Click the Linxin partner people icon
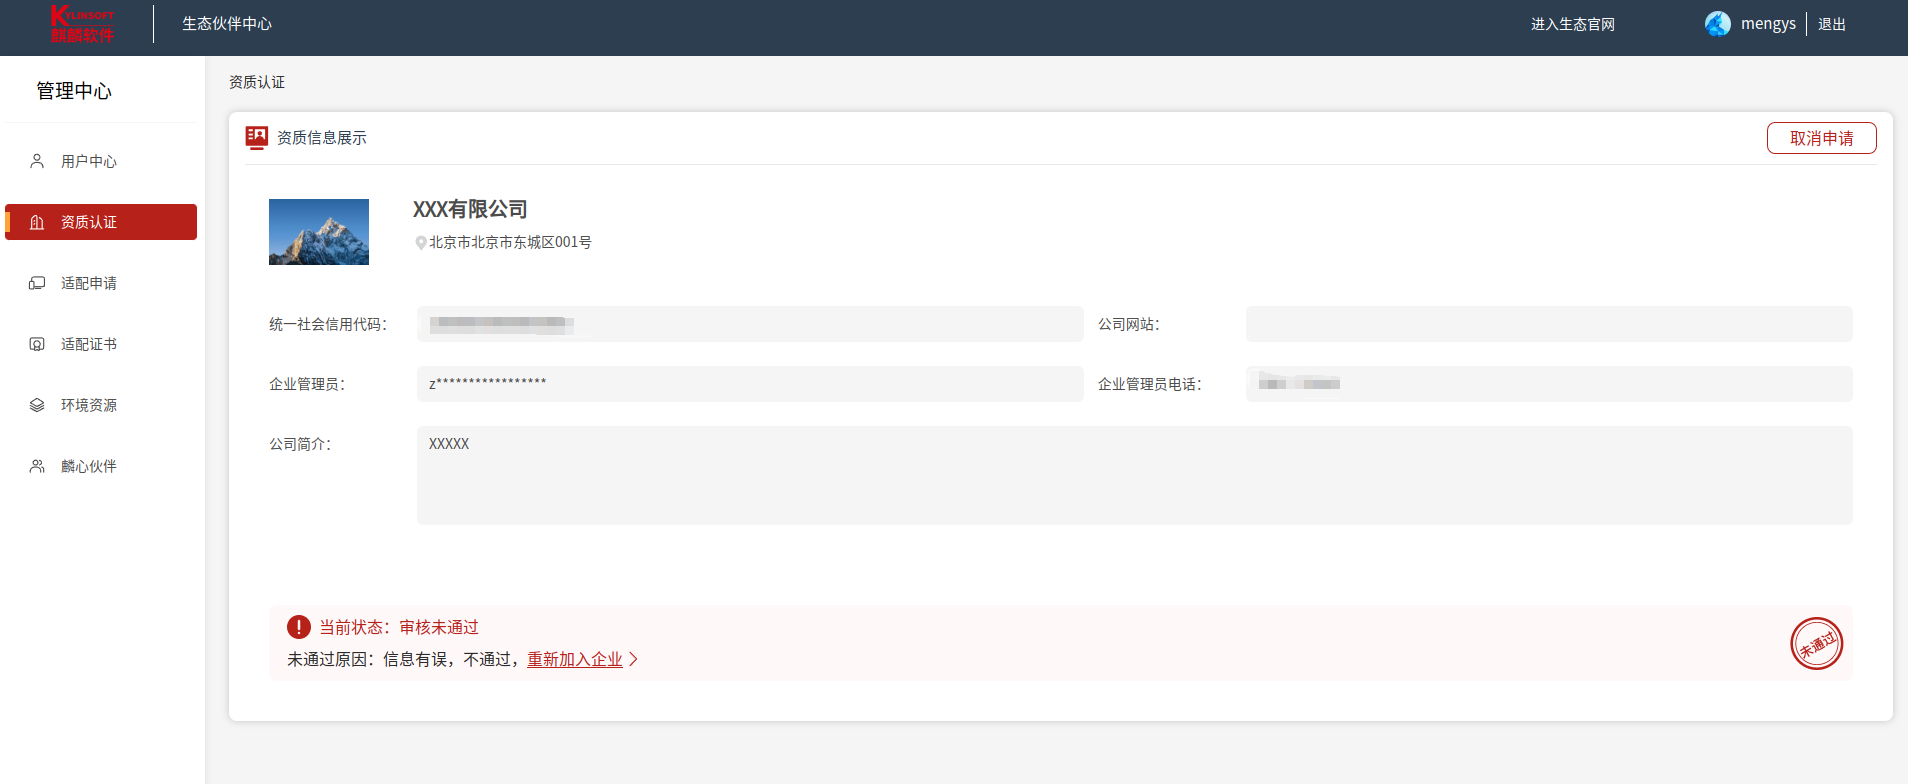This screenshot has width=1908, height=784. click(37, 466)
